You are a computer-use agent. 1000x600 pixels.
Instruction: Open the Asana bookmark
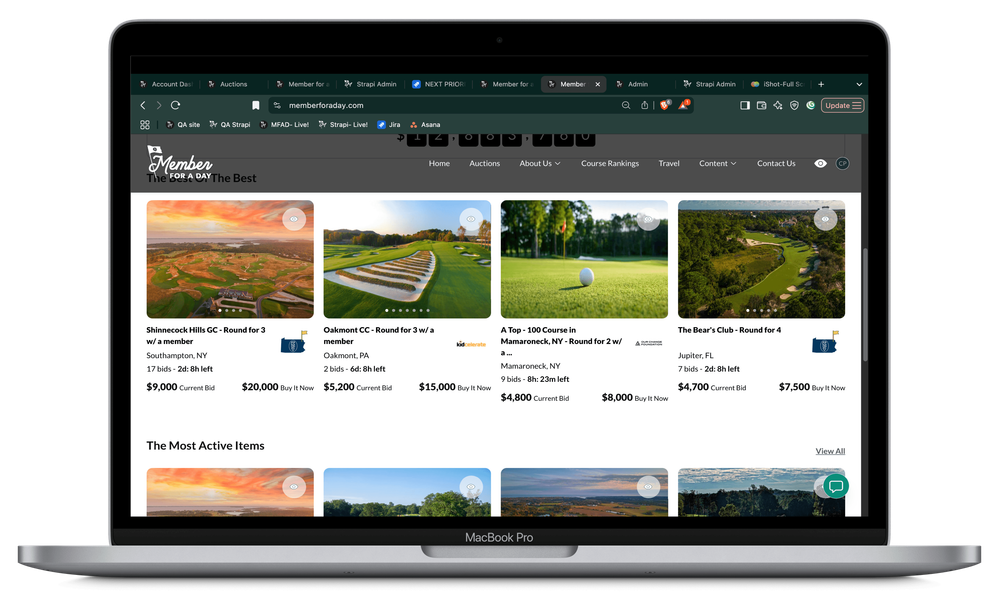[425, 125]
